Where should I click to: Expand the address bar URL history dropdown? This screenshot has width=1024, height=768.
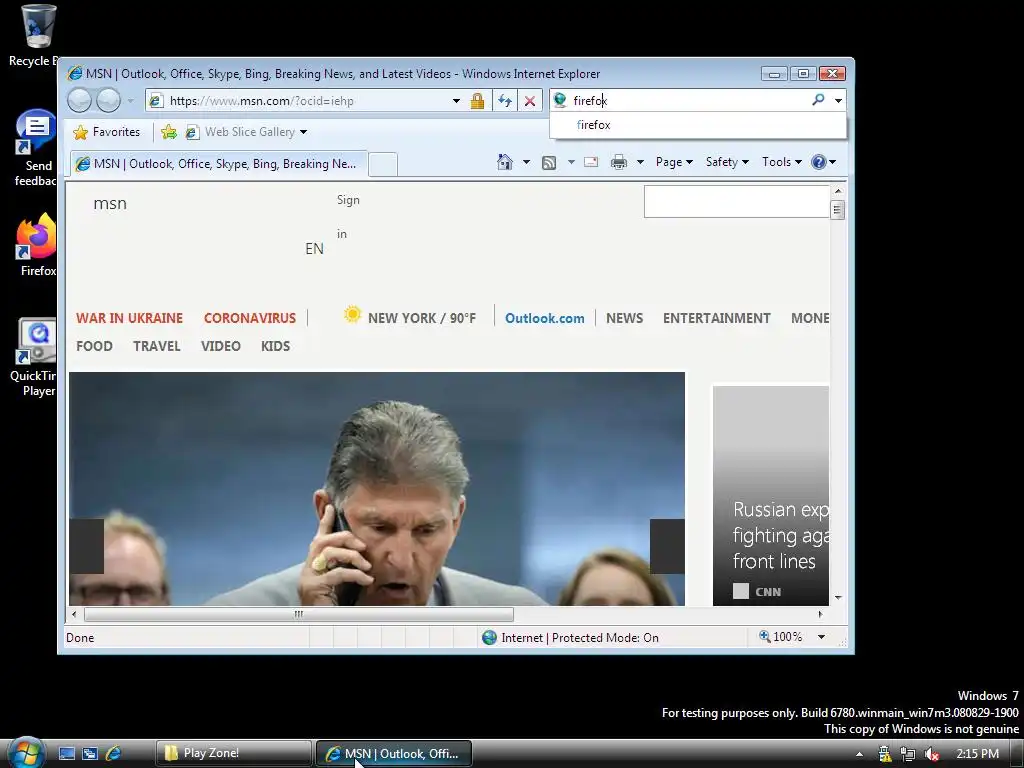click(x=456, y=101)
